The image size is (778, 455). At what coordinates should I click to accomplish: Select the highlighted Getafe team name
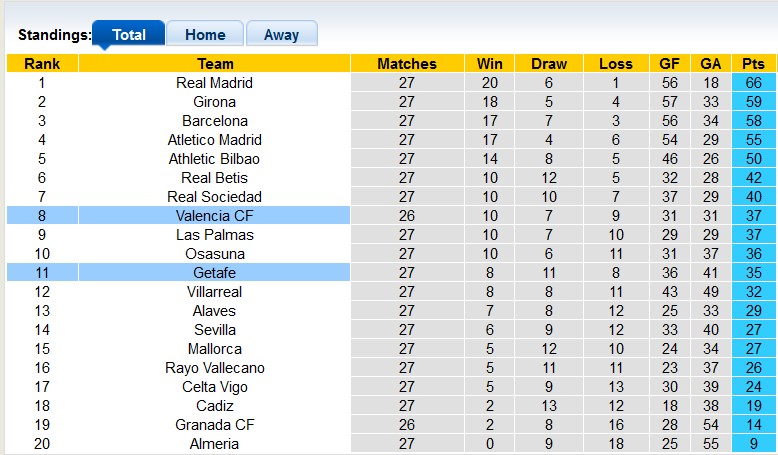click(214, 273)
